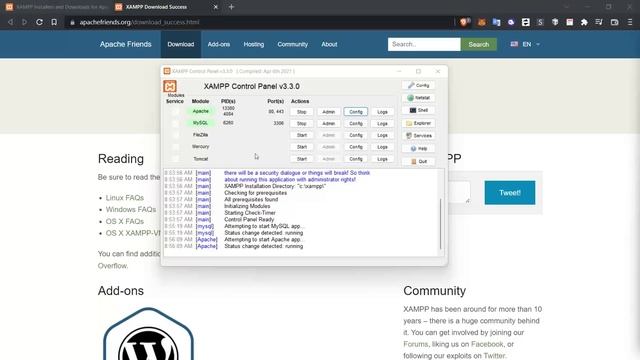
Task: Open the Add-ons nav item
Action: click(219, 44)
